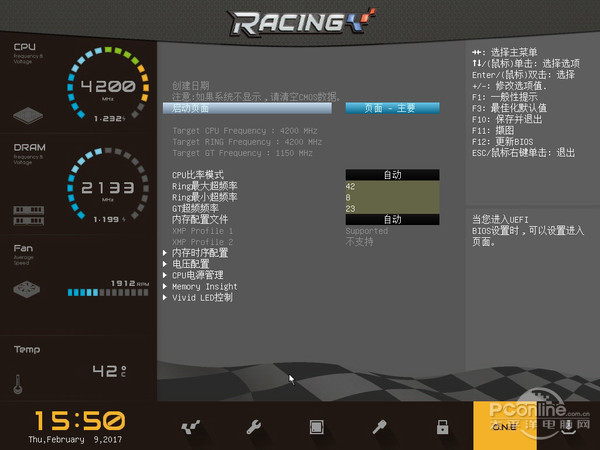Open the Main tab checkered flag icon
Image resolution: width=600 pixels, height=450 pixels.
pyautogui.click(x=190, y=427)
